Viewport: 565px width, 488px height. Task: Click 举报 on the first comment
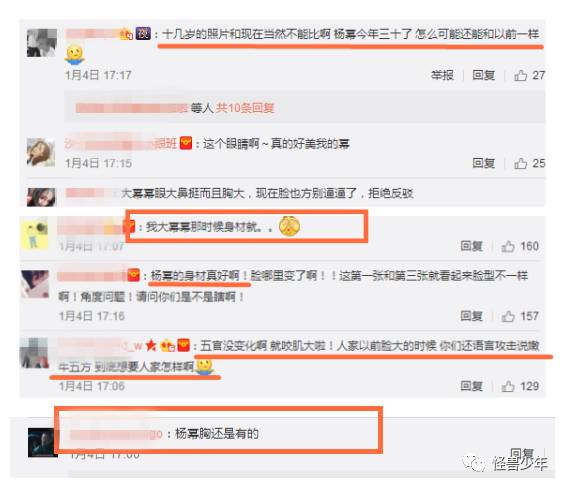(x=442, y=75)
